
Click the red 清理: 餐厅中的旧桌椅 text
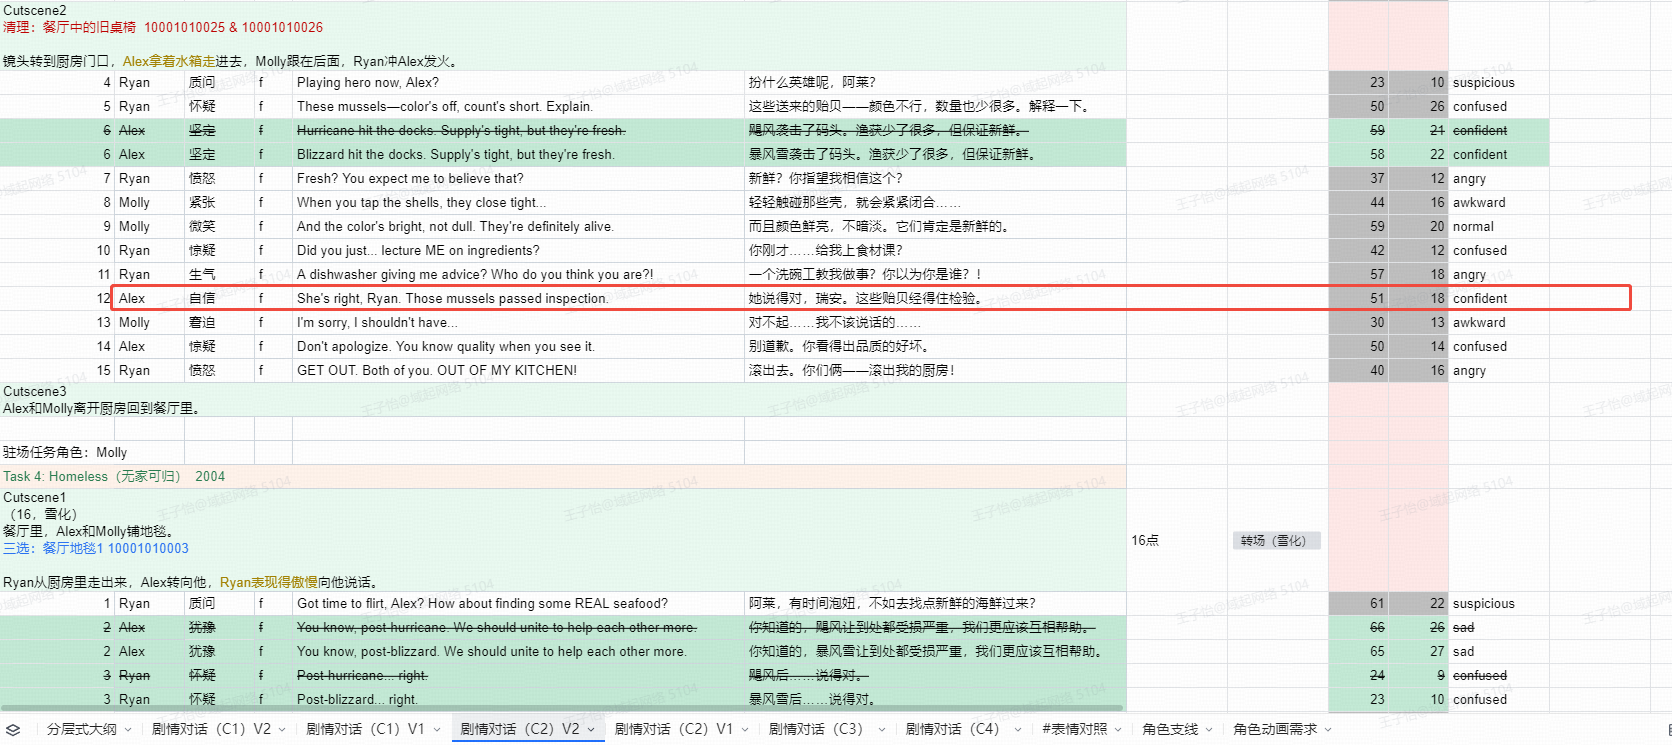point(162,27)
